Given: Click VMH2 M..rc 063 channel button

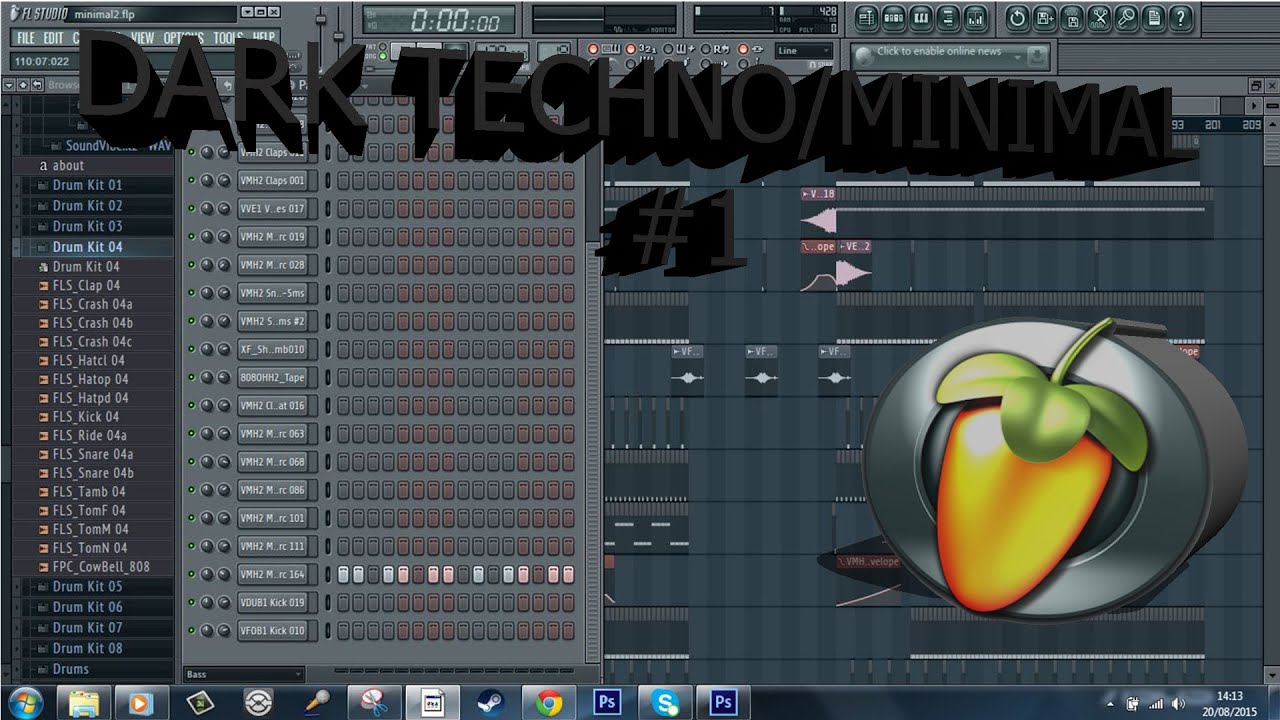Looking at the screenshot, I should tap(272, 434).
